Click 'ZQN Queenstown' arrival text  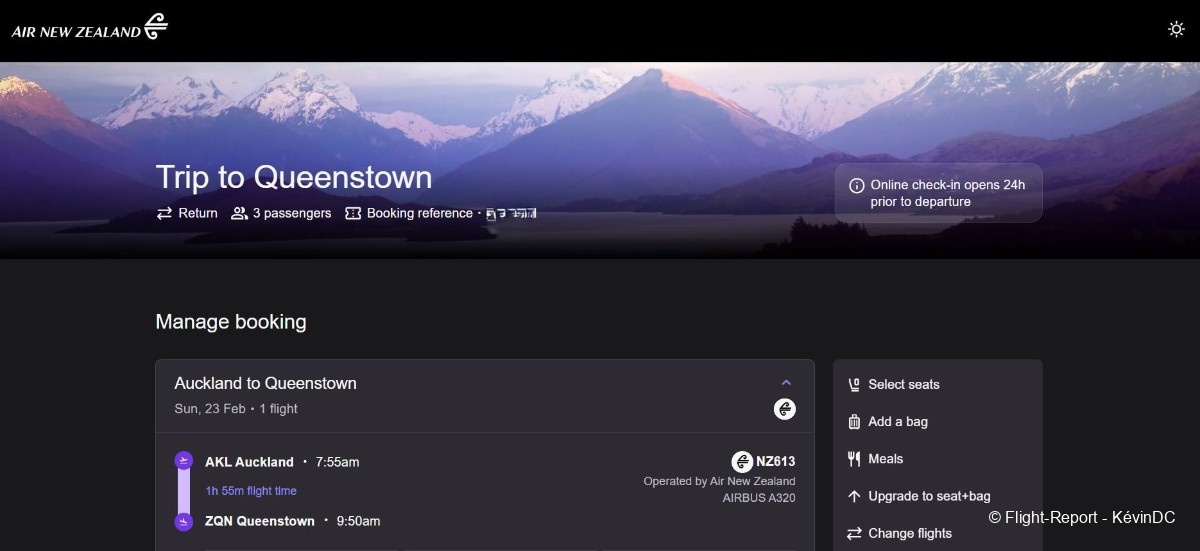point(260,521)
